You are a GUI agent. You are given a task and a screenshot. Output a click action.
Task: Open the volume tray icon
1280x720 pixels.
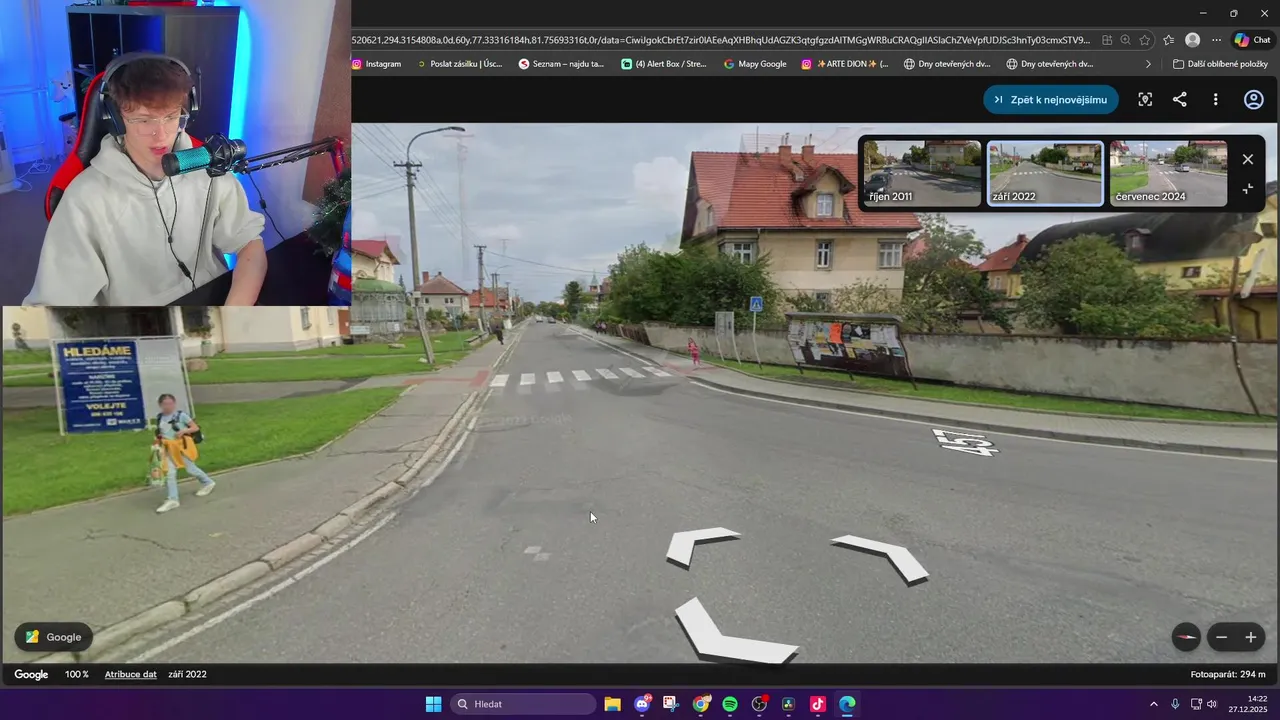coord(1212,704)
